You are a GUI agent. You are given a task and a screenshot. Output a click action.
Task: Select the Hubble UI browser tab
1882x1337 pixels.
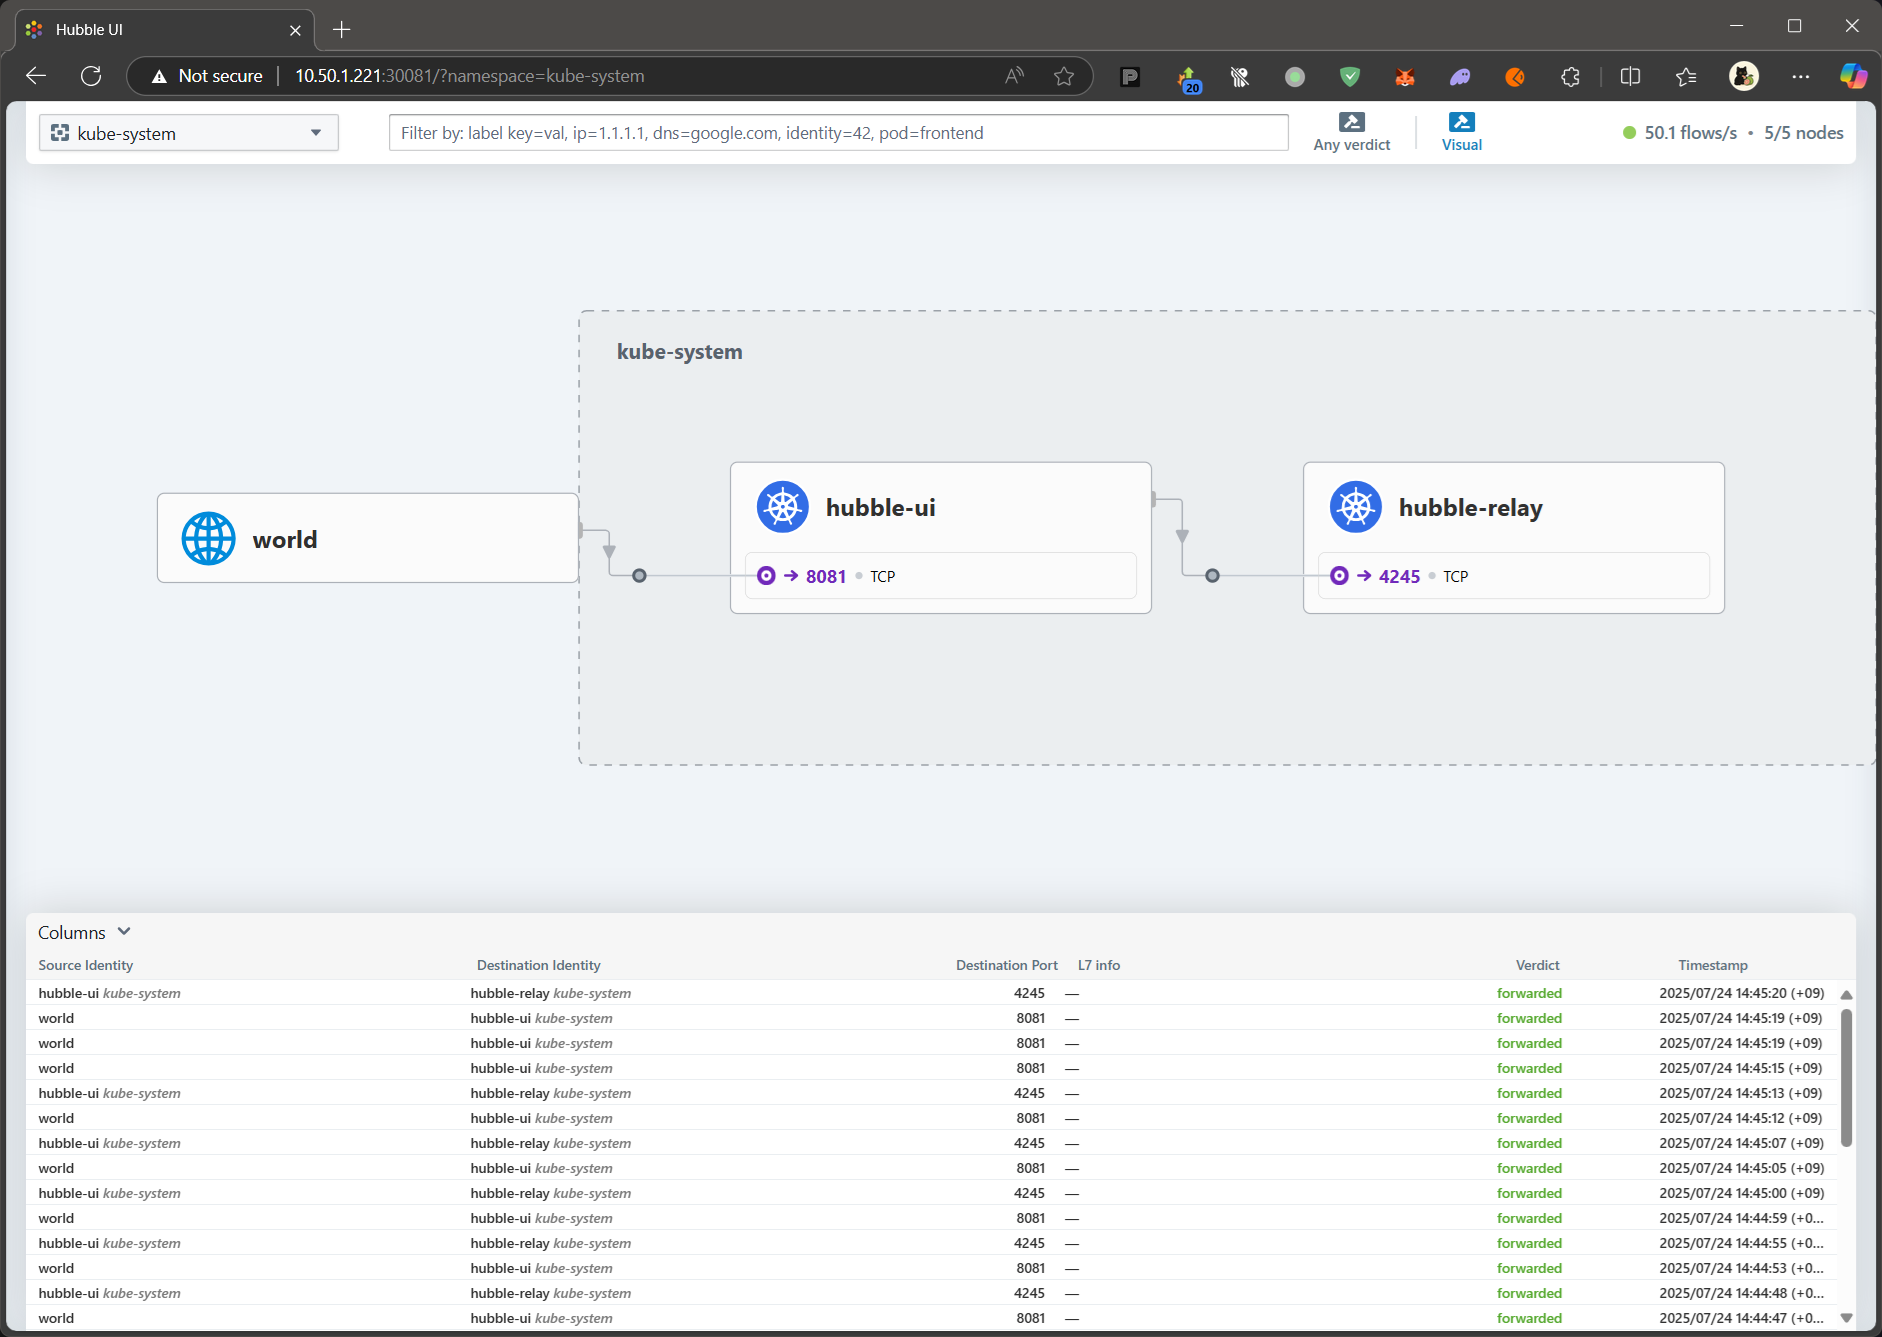pyautogui.click(x=160, y=30)
